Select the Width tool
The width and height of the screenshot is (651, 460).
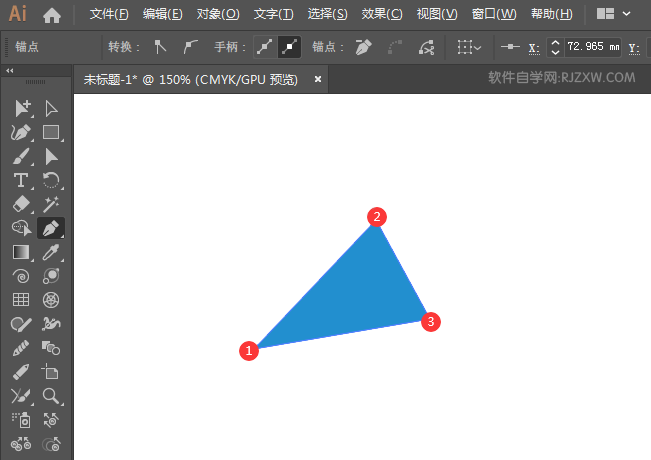[x=51, y=324]
